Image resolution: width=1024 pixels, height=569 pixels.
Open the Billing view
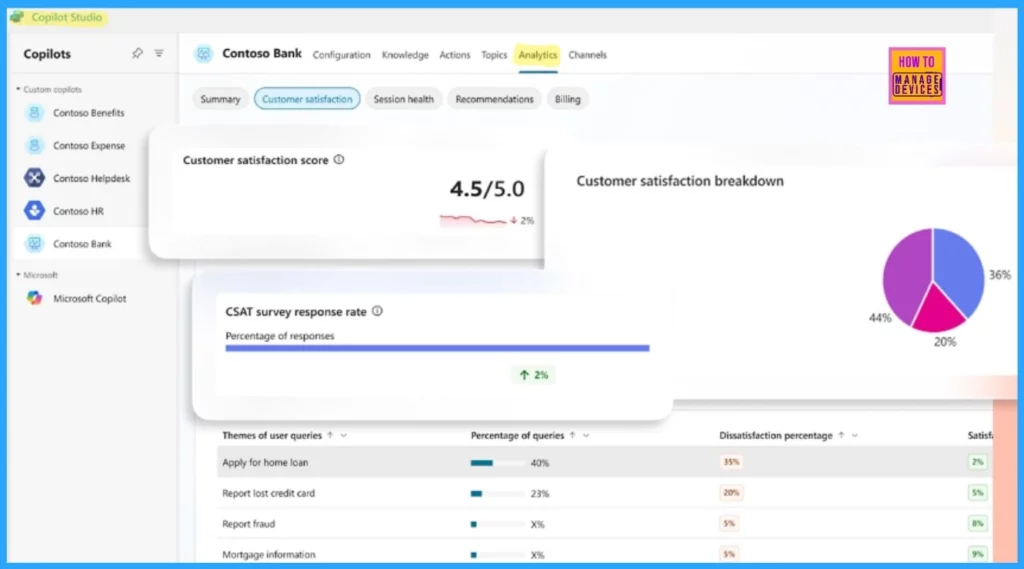click(568, 99)
